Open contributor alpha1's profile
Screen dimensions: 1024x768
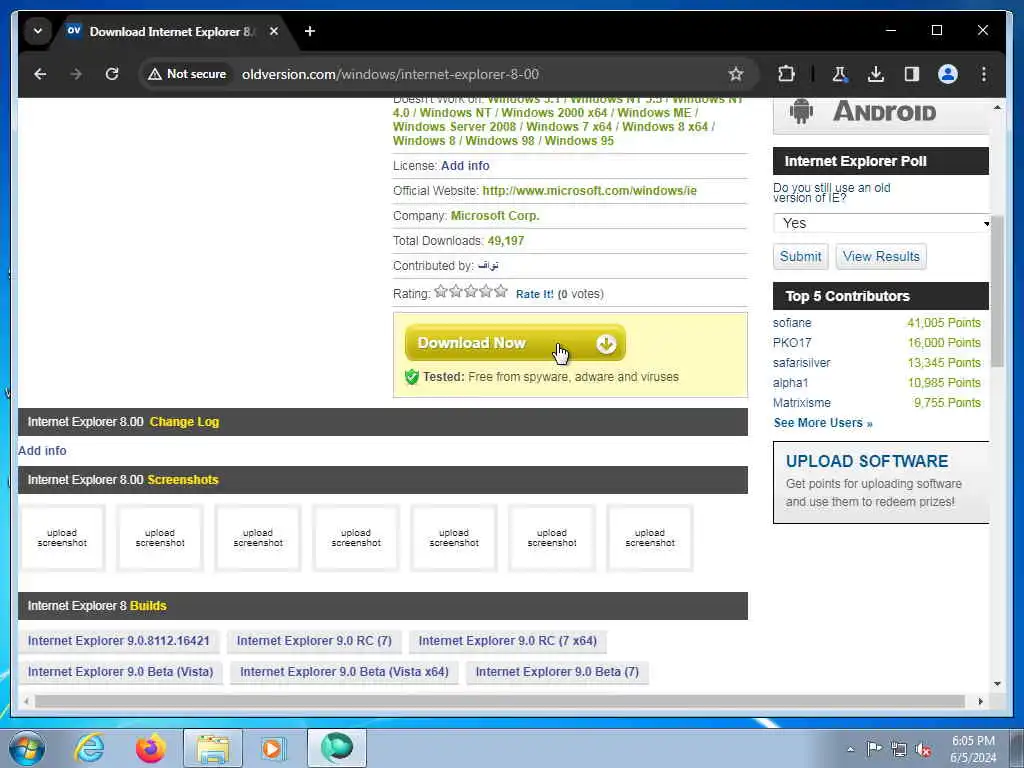click(x=790, y=383)
